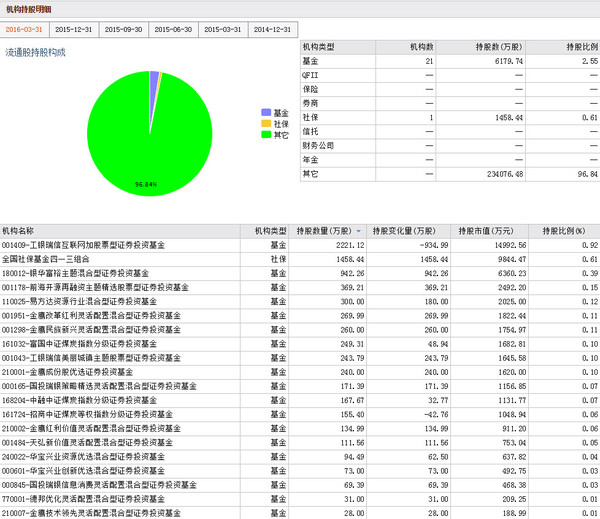Click the 年金 row label
Viewport: 600px width, 519px height.
coord(310,160)
